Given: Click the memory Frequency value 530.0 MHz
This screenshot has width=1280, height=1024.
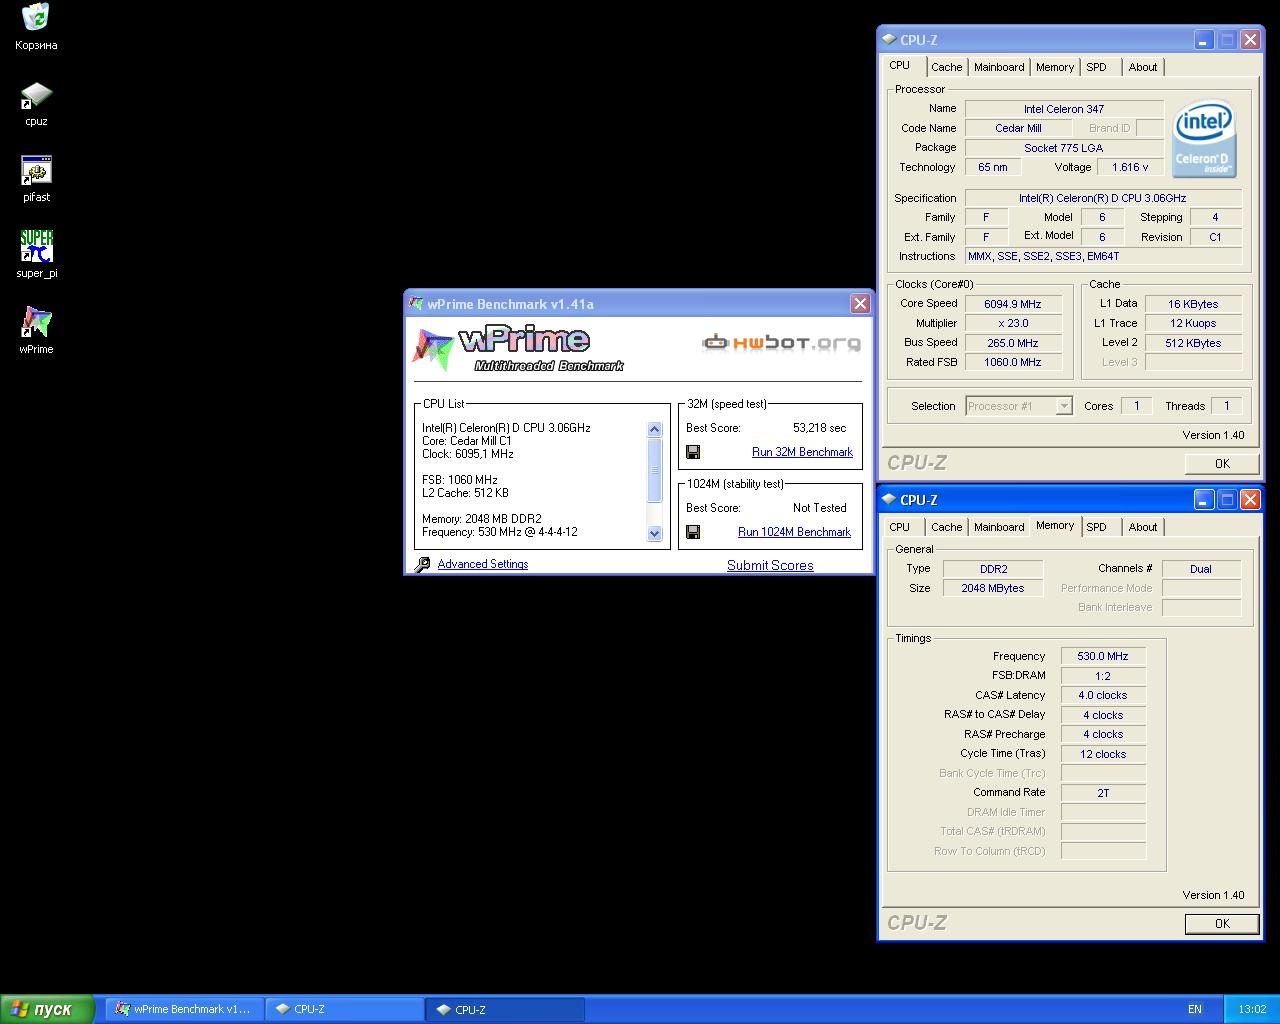Looking at the screenshot, I should [x=1103, y=656].
